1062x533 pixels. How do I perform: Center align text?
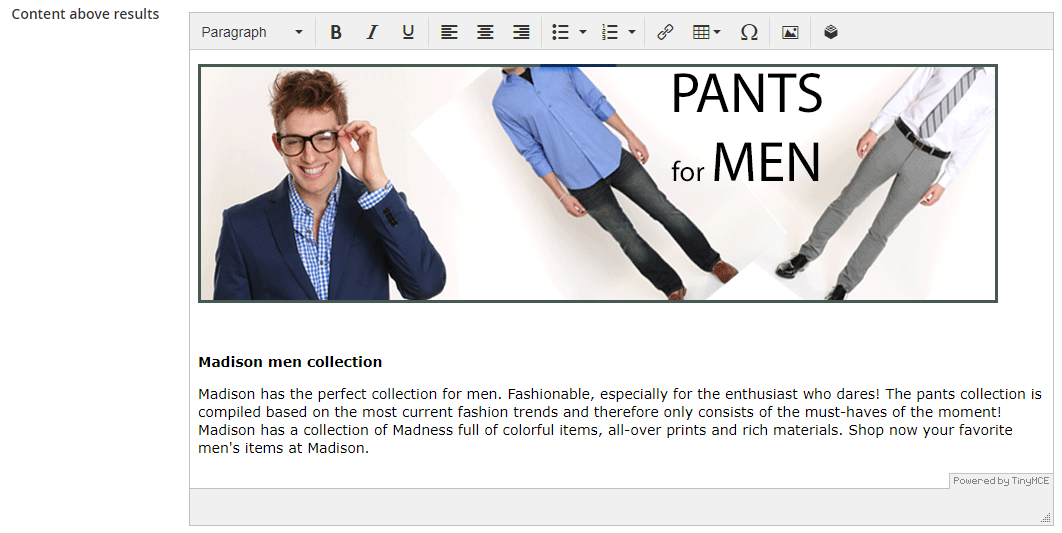point(485,32)
